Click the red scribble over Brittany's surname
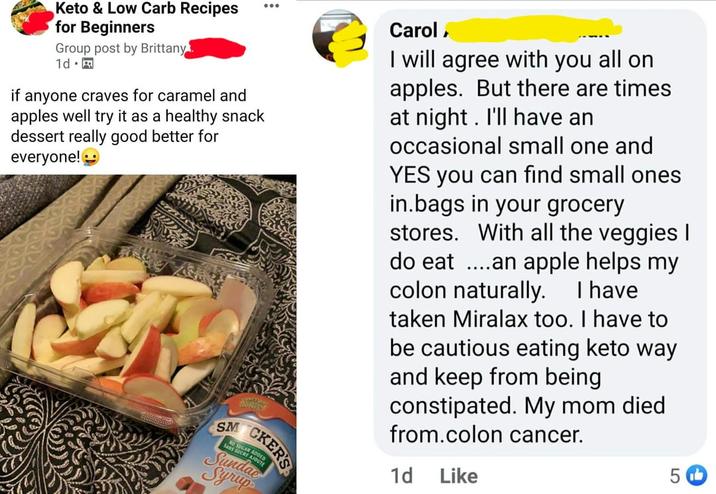This screenshot has height=494, width=716. (216, 48)
